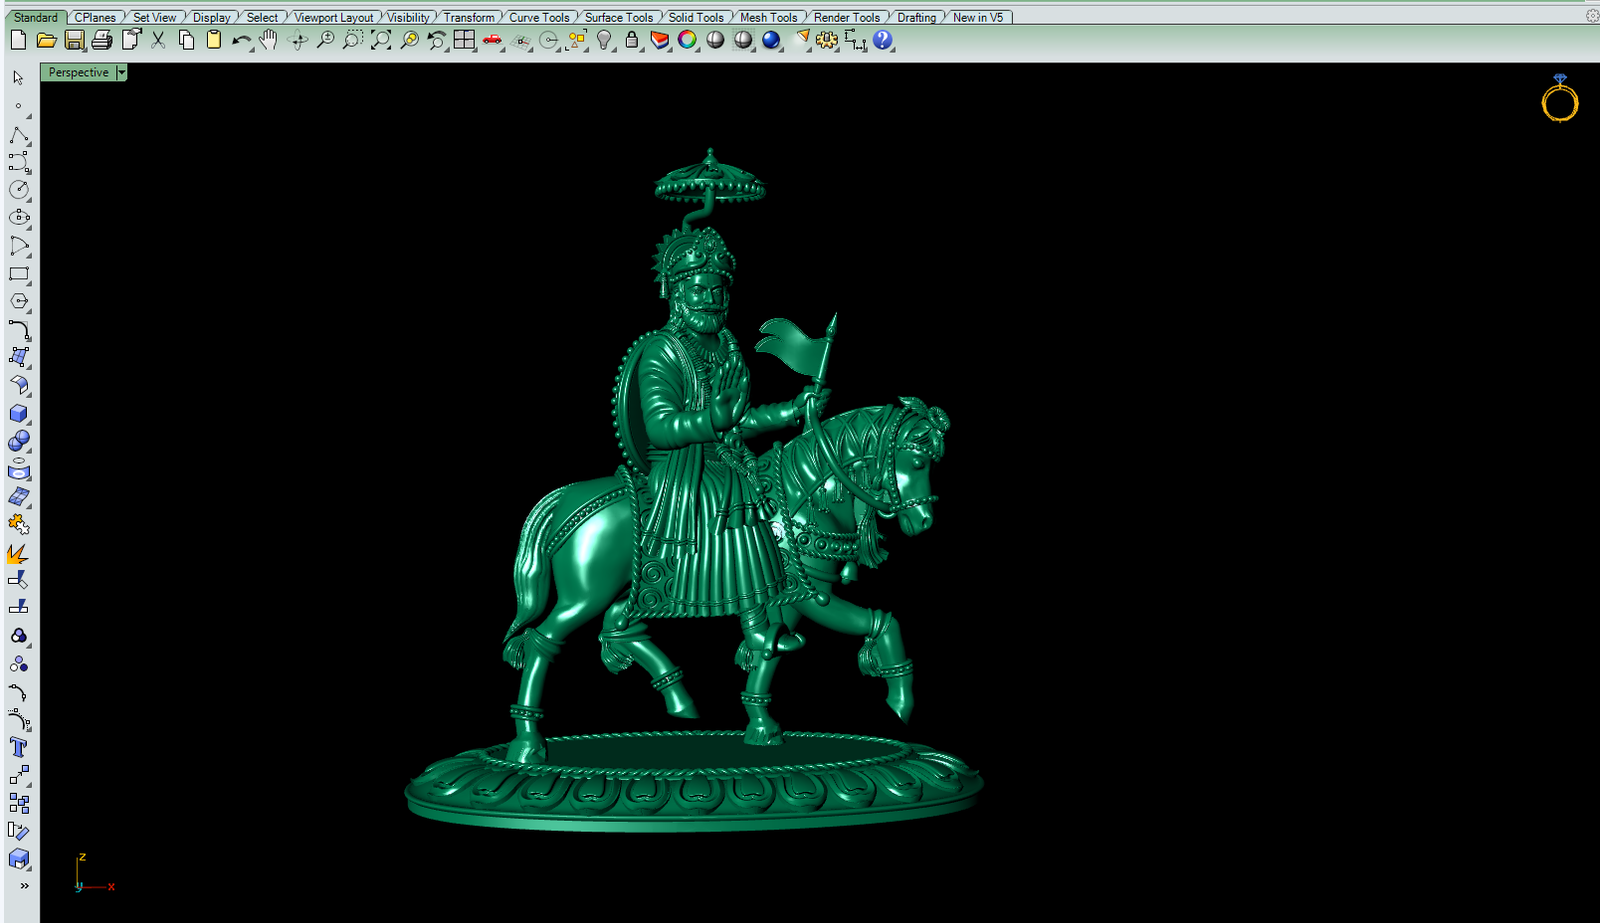Select the Rectangle tool
Image resolution: width=1600 pixels, height=923 pixels.
point(19,274)
